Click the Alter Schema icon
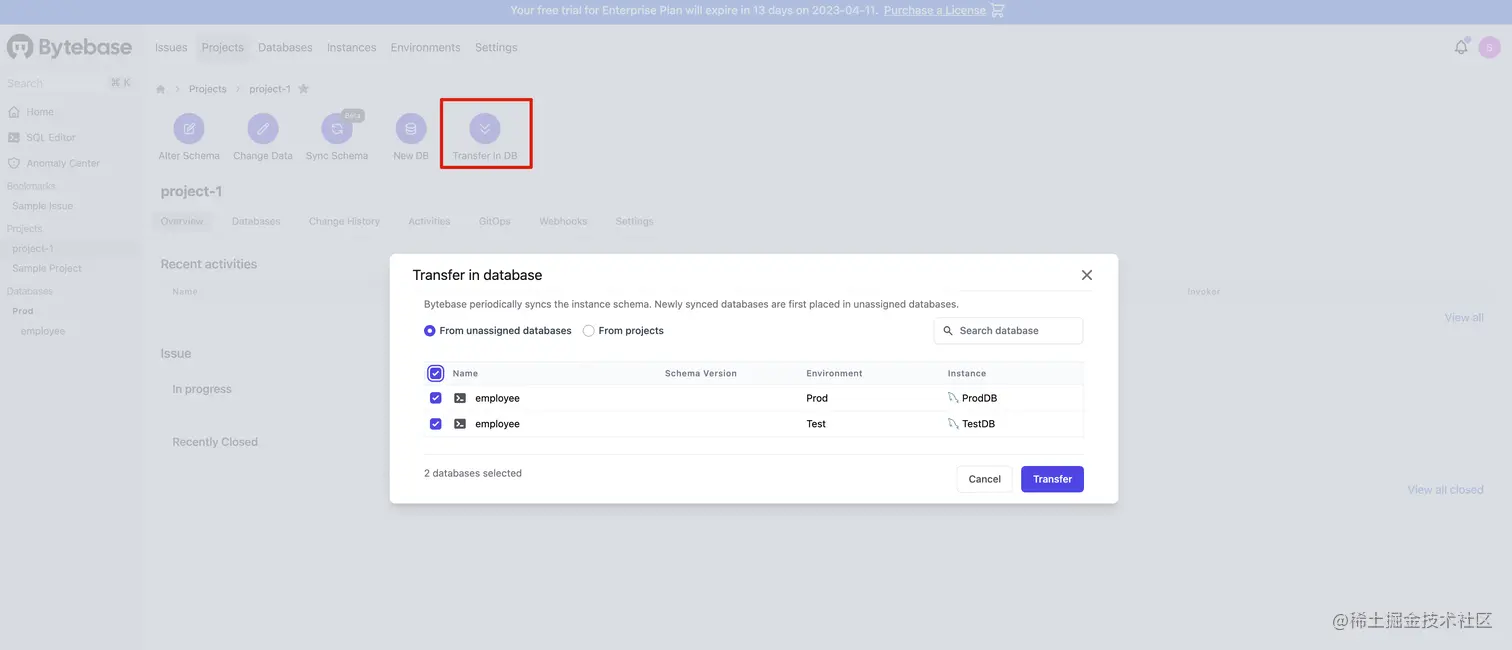 pyautogui.click(x=189, y=129)
